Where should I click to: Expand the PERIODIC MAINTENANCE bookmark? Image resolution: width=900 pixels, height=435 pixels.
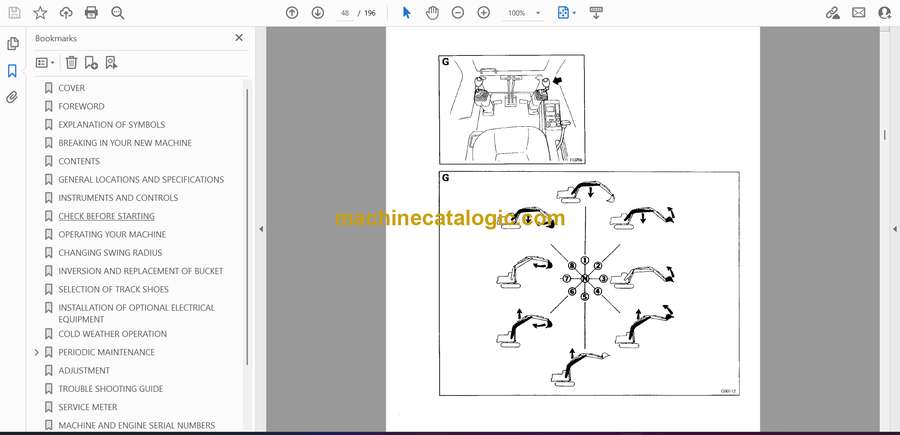point(37,352)
